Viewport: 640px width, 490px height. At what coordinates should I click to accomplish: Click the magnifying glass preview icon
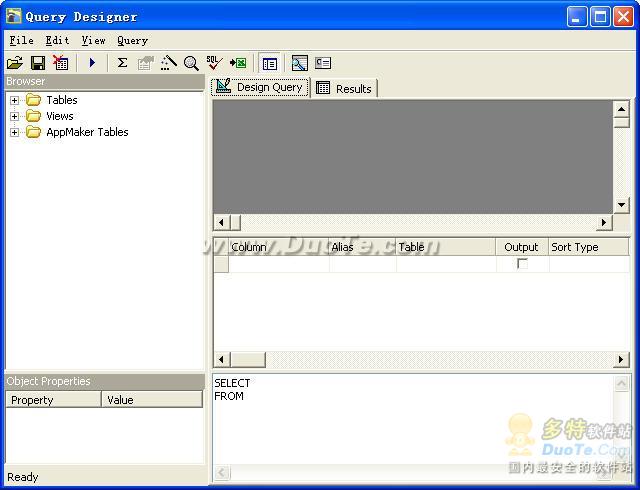coord(191,63)
